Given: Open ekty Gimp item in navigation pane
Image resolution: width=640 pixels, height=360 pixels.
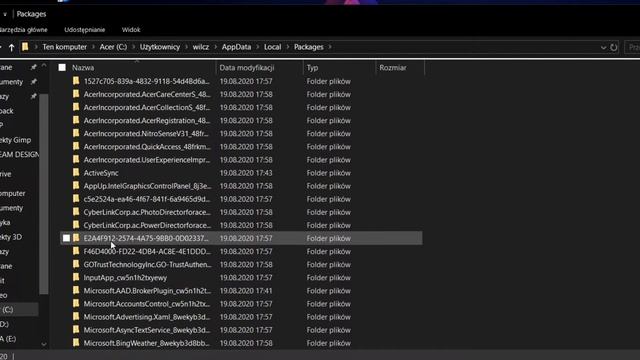Looking at the screenshot, I should click(16, 140).
